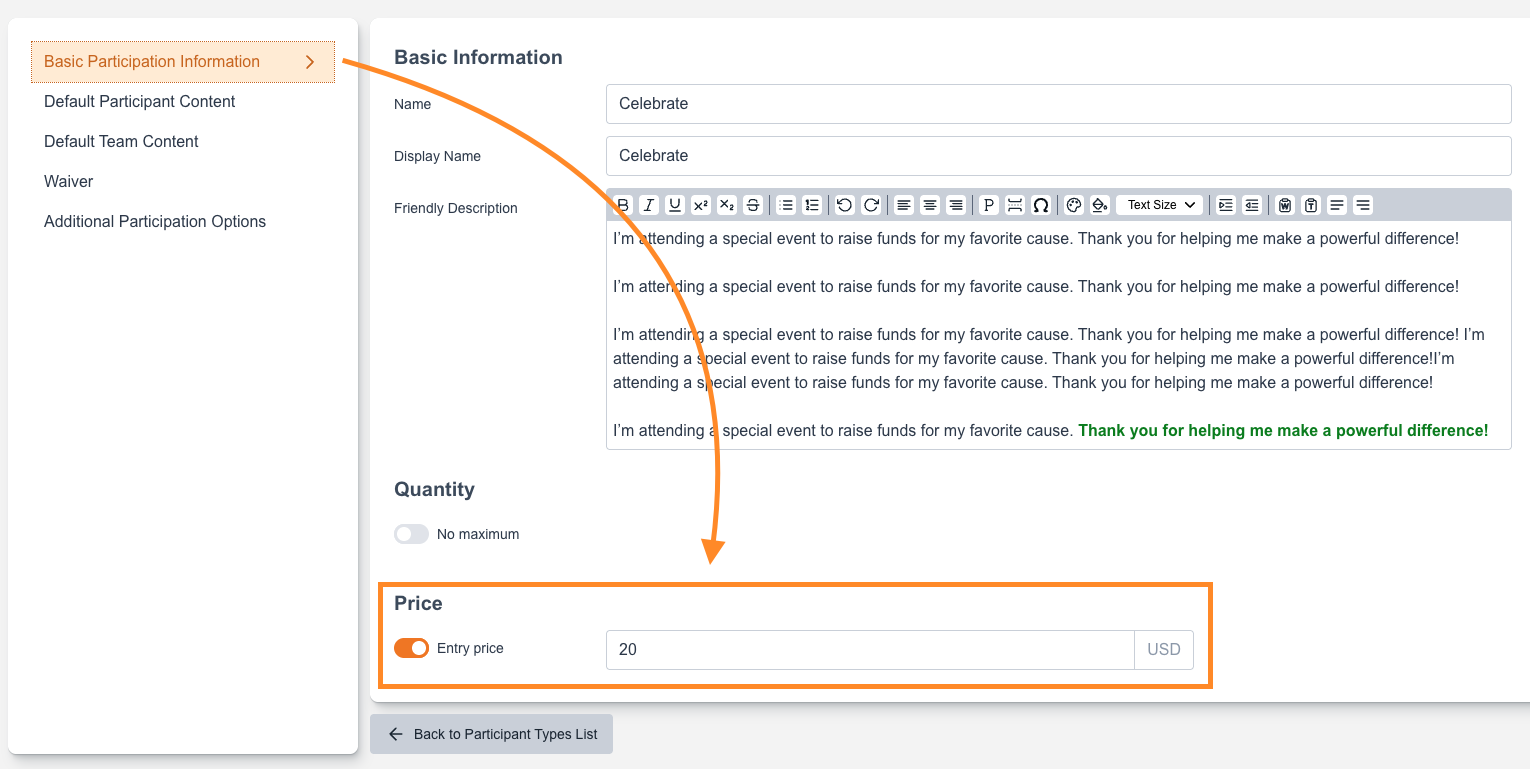Undo the last edit in the description
Image resolution: width=1530 pixels, height=769 pixels.
tap(845, 205)
